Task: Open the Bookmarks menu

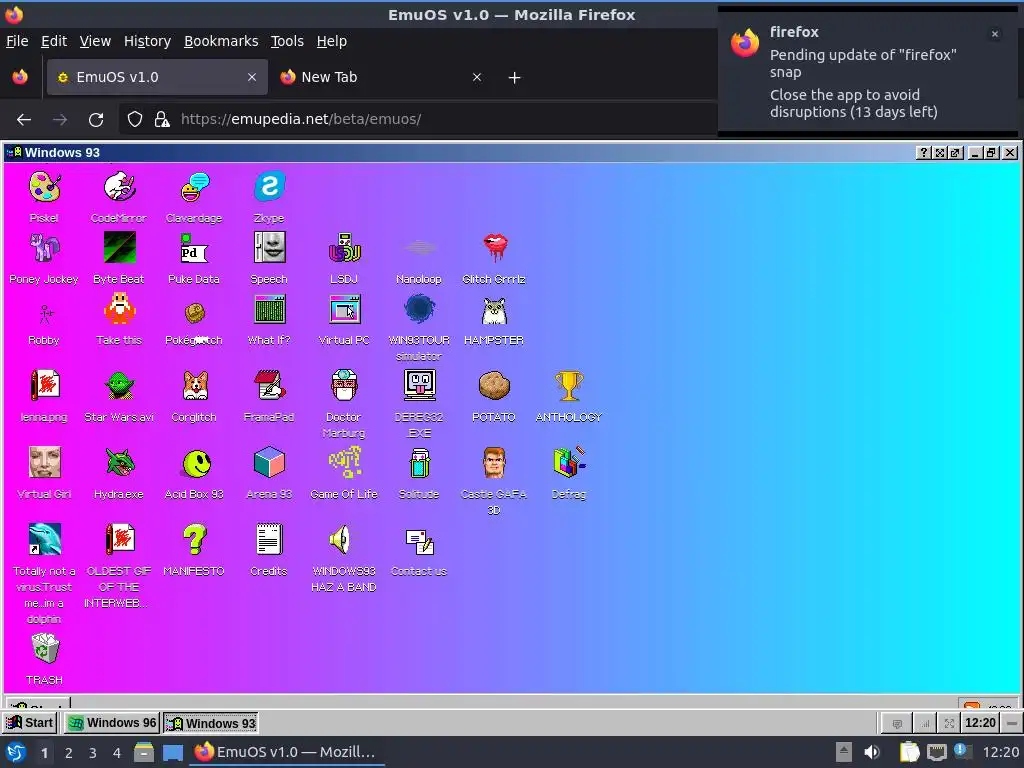Action: (221, 41)
